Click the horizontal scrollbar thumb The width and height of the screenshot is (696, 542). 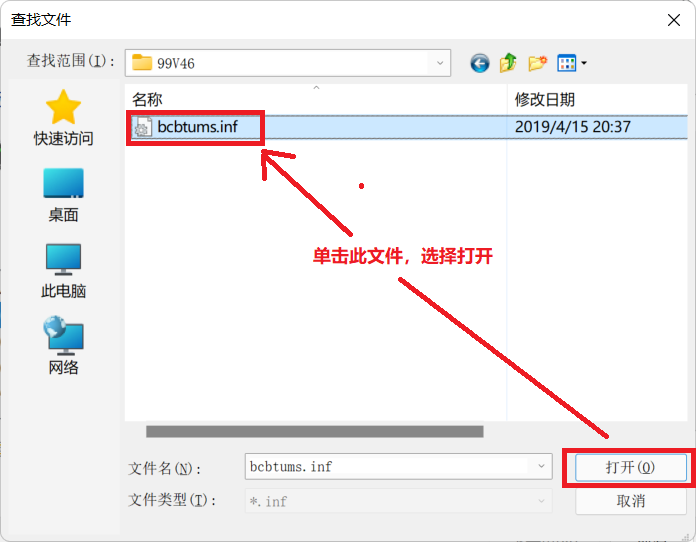(315, 431)
